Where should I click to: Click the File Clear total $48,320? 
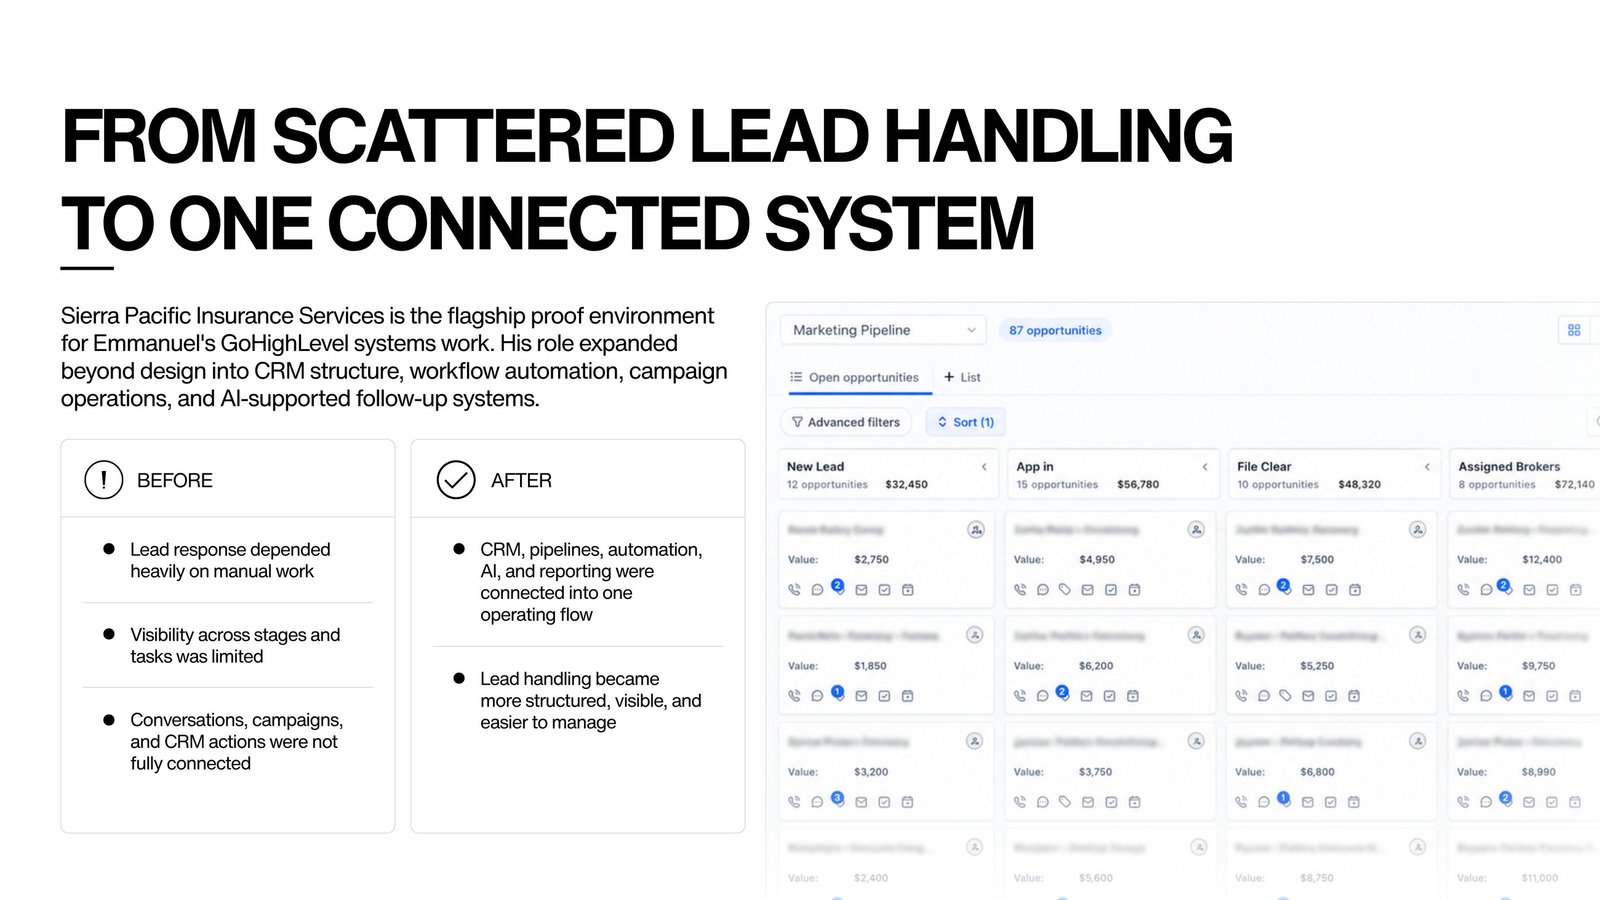(1359, 484)
